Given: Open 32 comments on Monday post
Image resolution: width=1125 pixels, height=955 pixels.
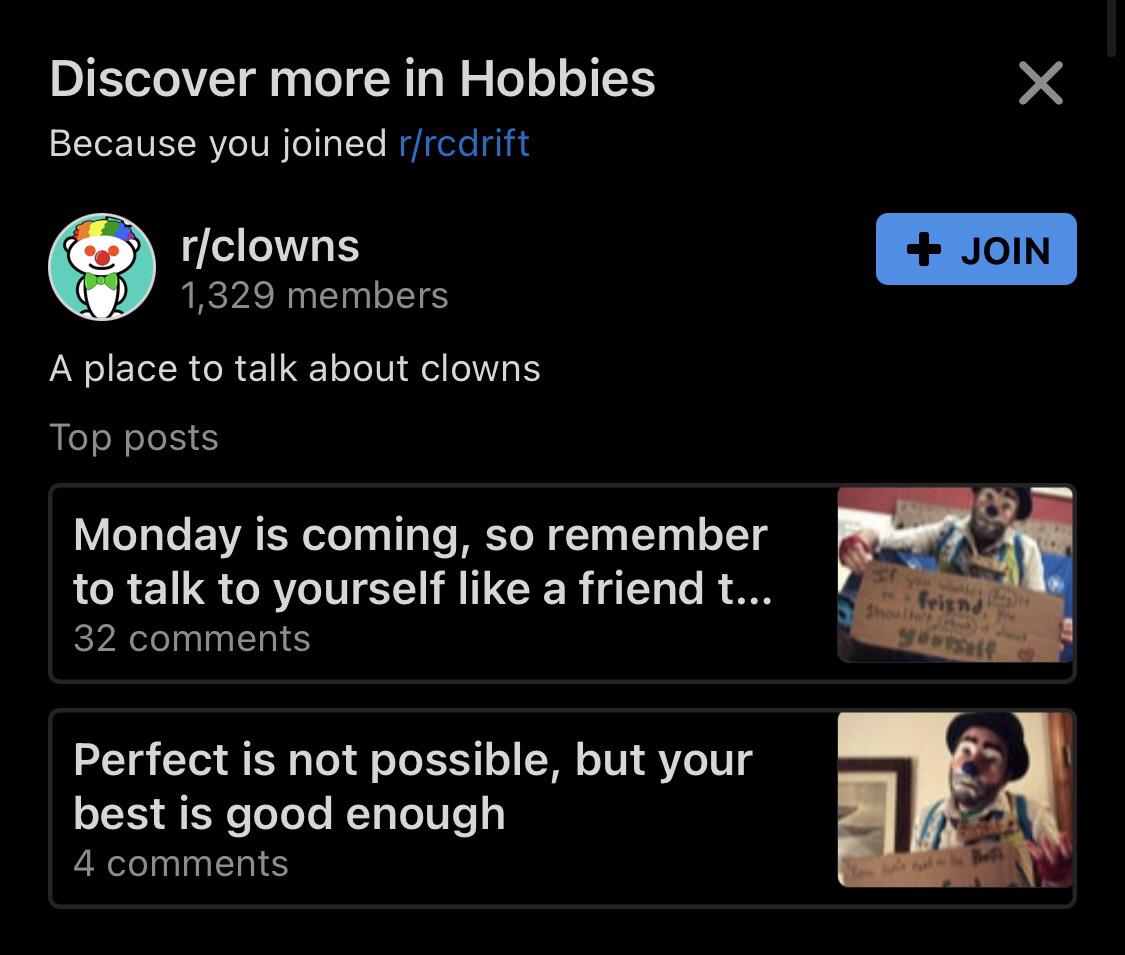Looking at the screenshot, I should click(x=192, y=638).
